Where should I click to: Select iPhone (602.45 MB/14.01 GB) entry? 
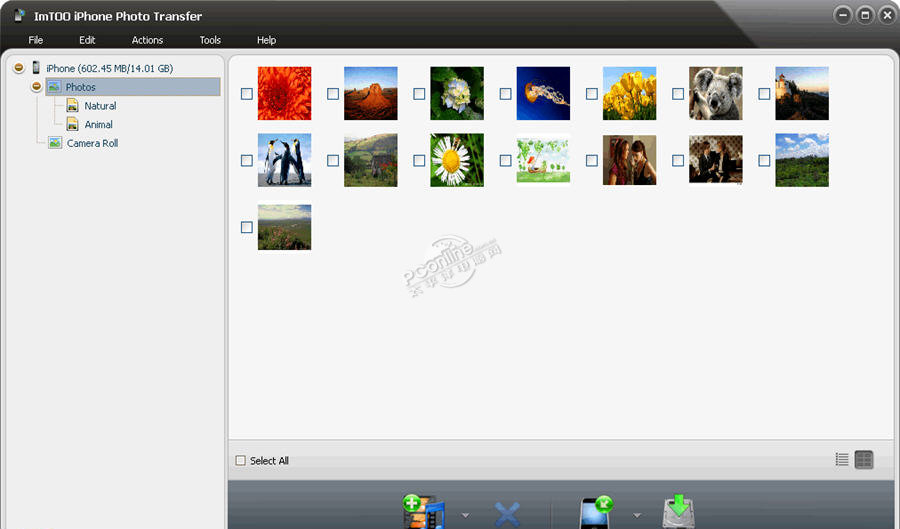coord(110,68)
